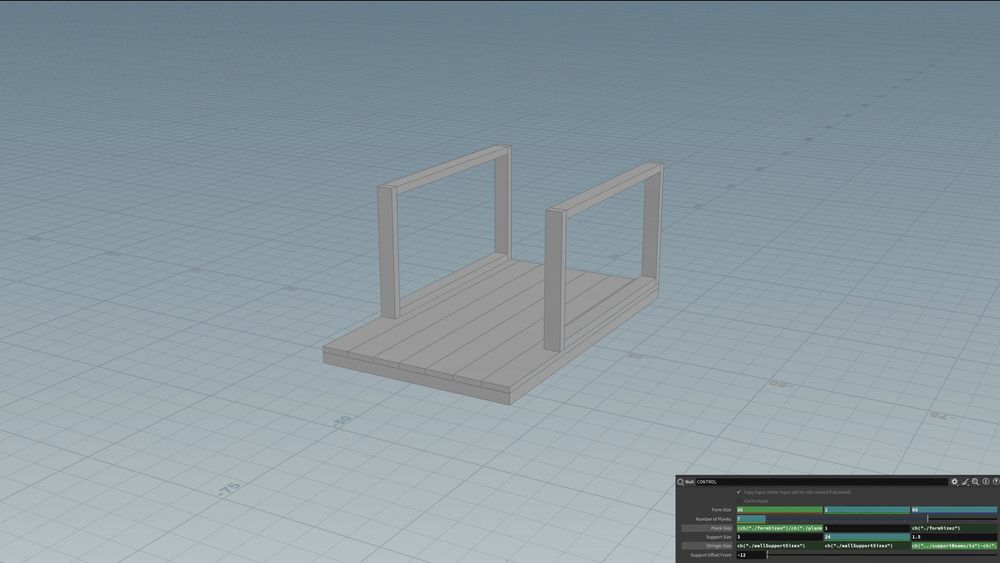Image resolution: width=1000 pixels, height=563 pixels.
Task: Open the help (?) icon in the parameter pane
Action: 995,482
